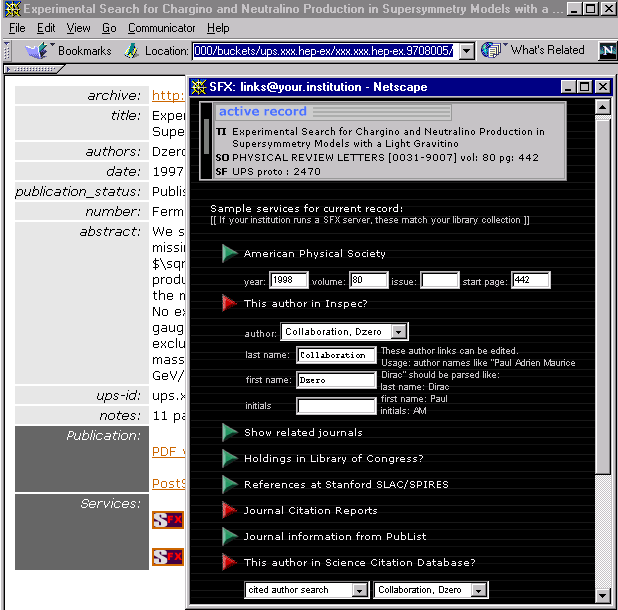Open the PostScript link under Publication
Image resolution: width=618 pixels, height=610 pixels.
(x=168, y=484)
